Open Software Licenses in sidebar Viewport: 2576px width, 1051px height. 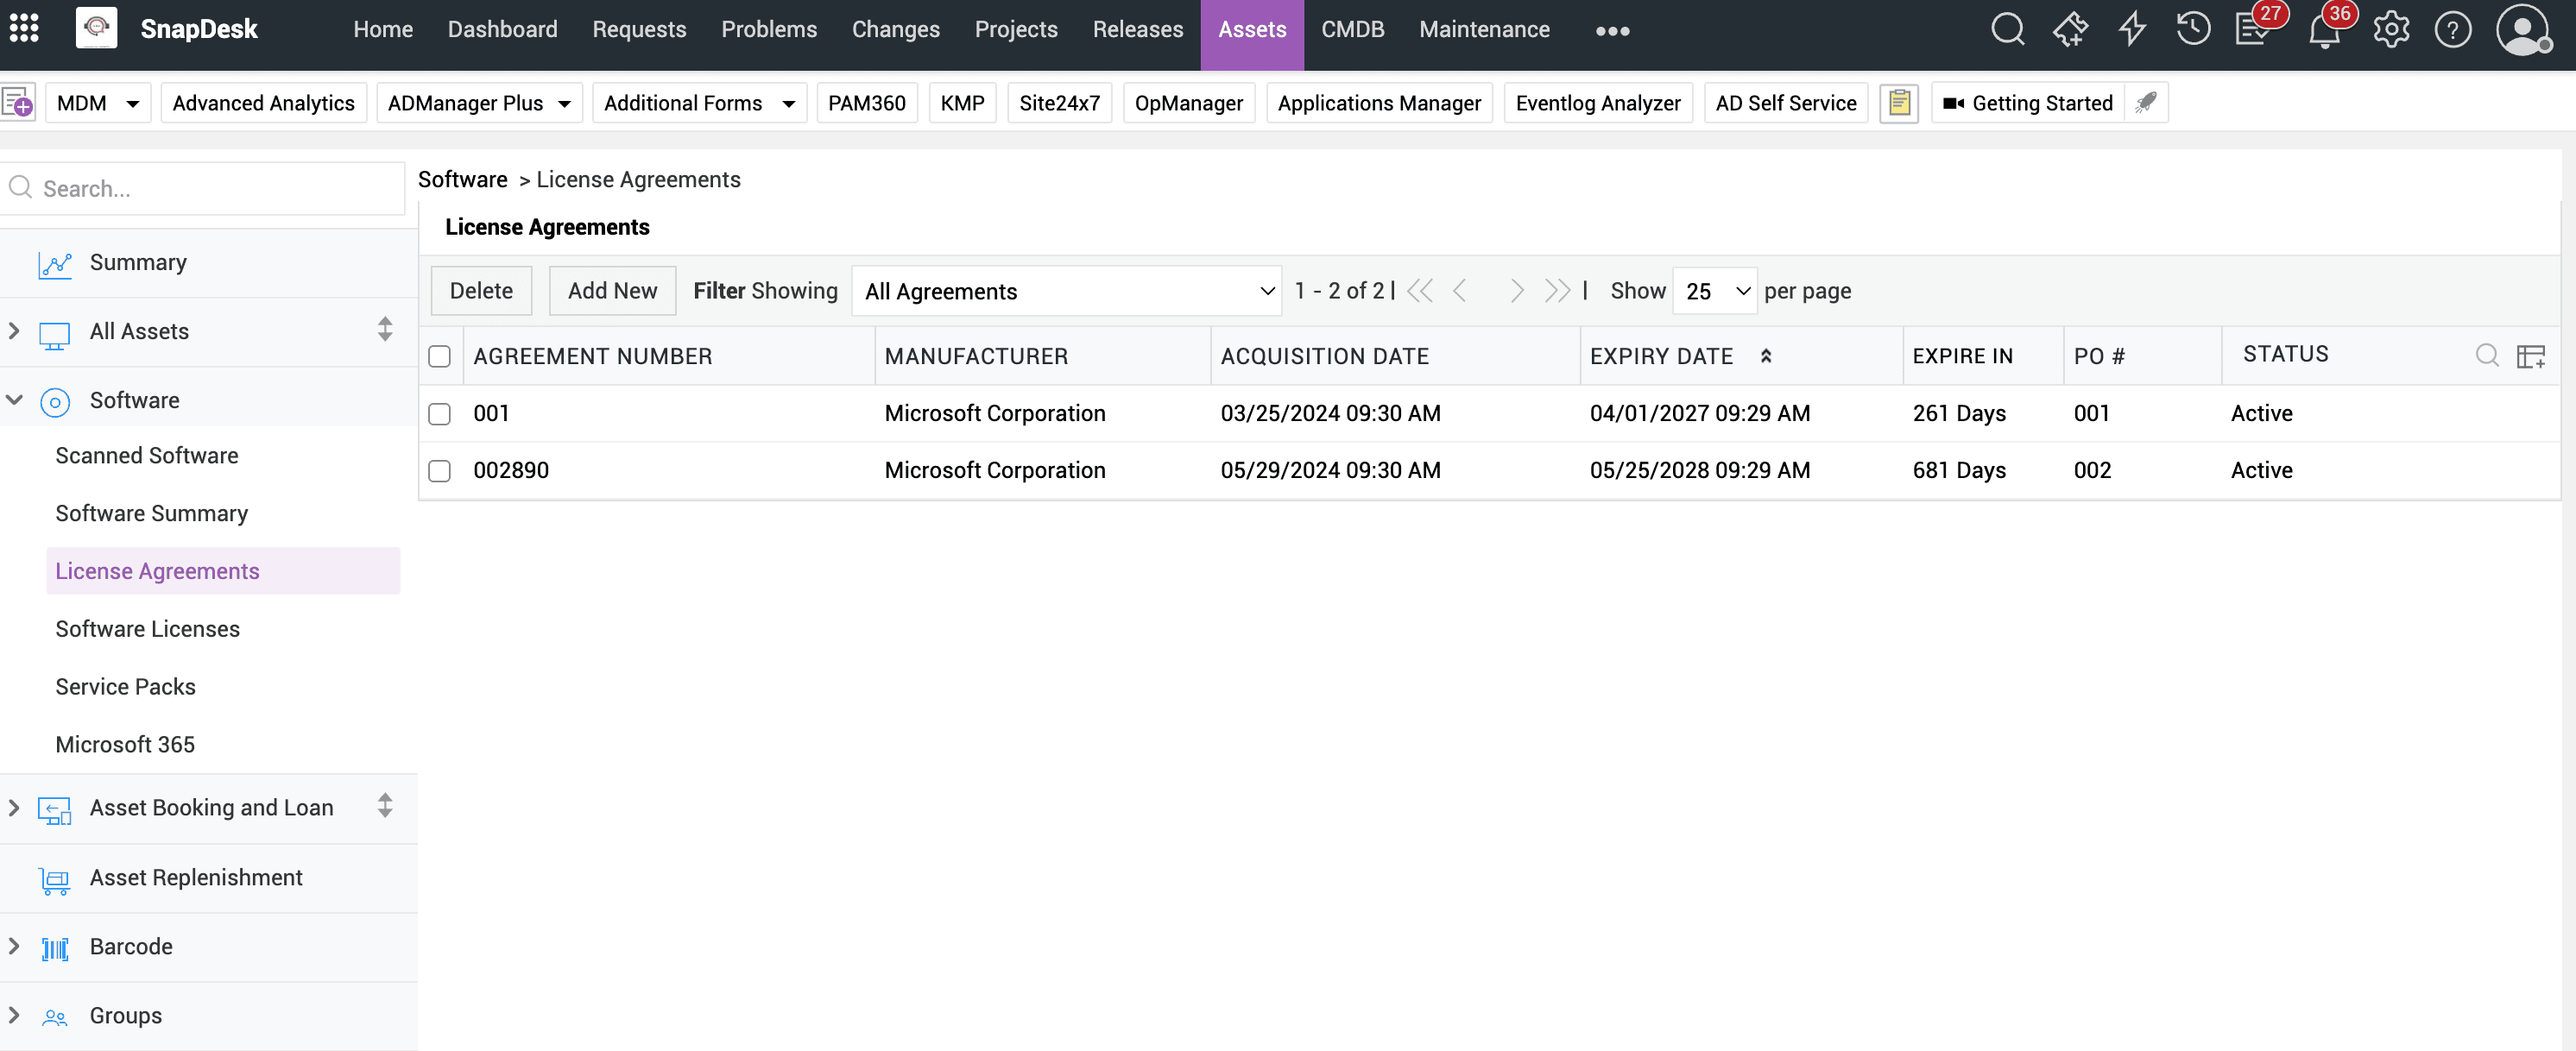click(147, 628)
